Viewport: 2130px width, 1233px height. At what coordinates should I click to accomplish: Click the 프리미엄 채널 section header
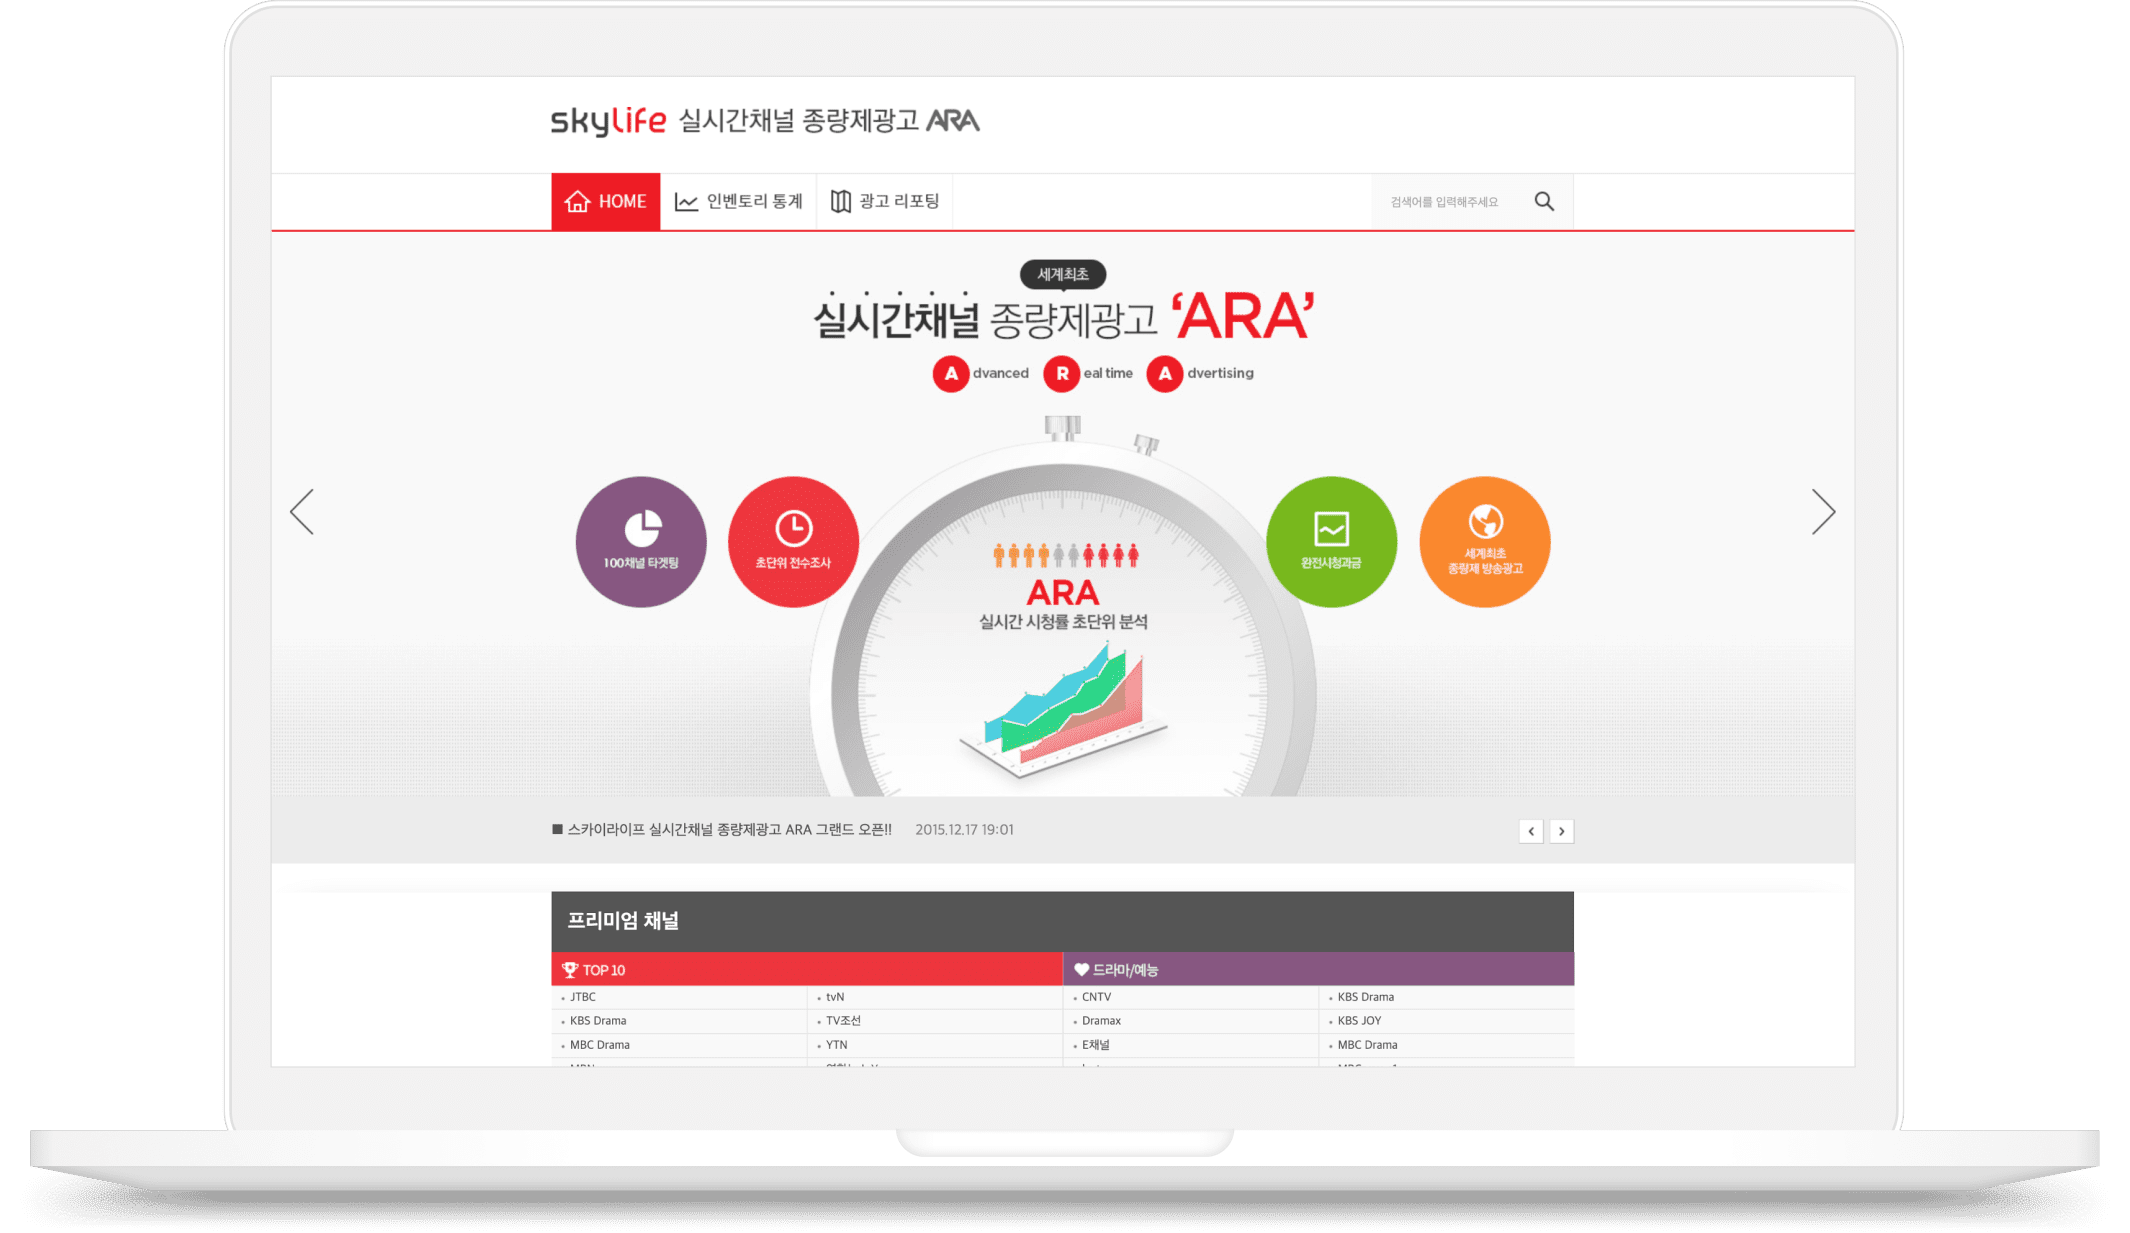point(1063,921)
